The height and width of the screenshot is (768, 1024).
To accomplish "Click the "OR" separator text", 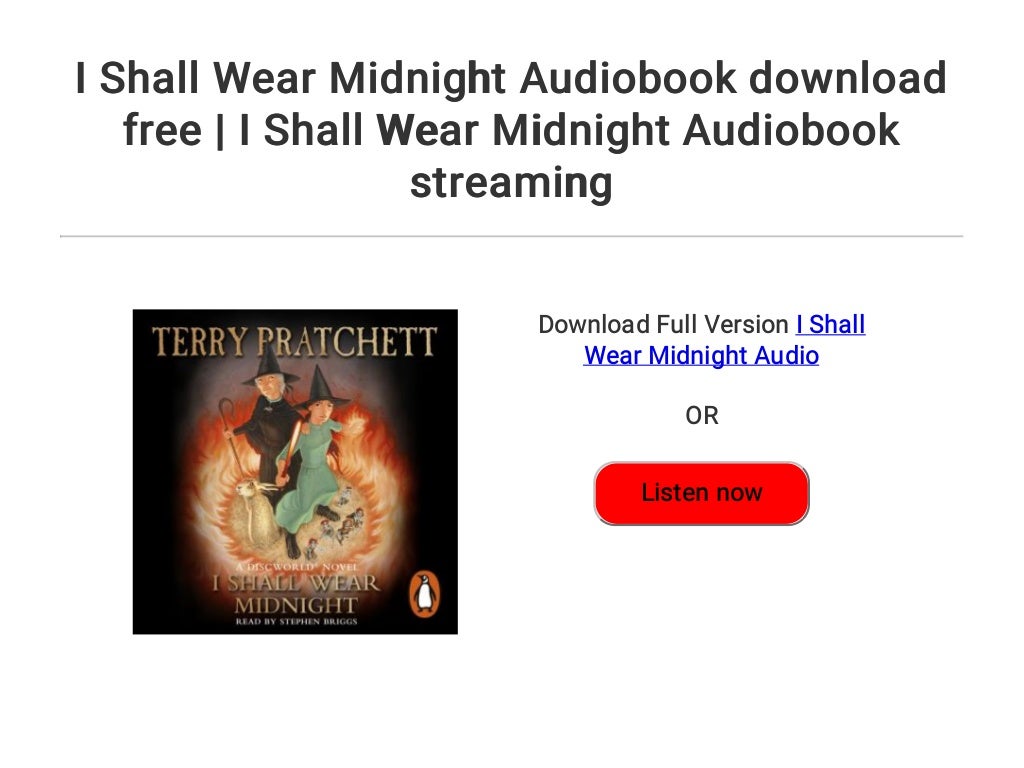I will 702,415.
